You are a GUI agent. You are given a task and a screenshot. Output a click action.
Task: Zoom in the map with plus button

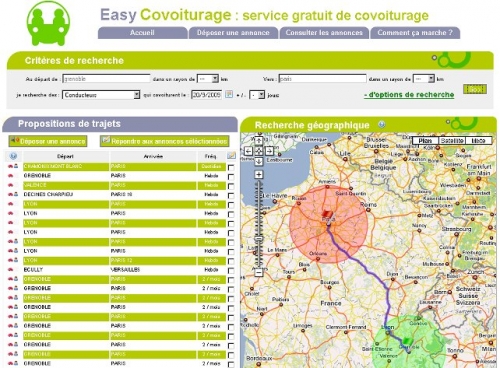click(x=259, y=174)
